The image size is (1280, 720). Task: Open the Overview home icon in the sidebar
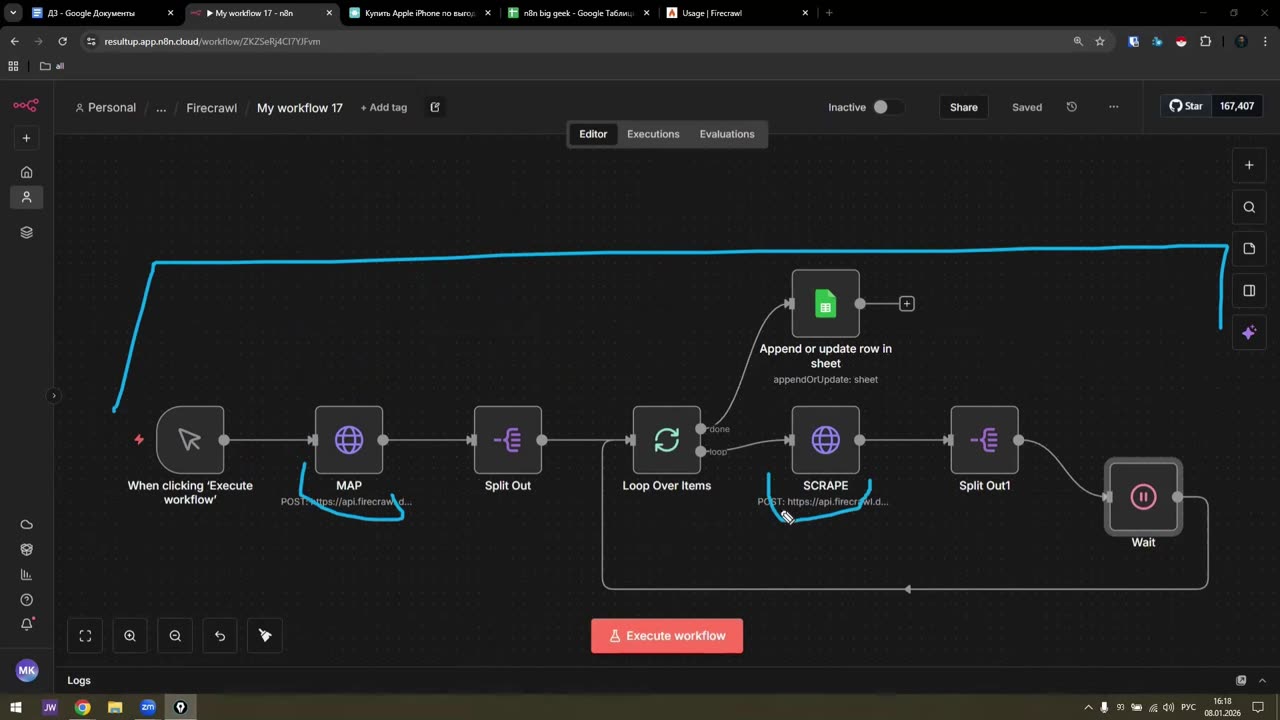coord(27,172)
